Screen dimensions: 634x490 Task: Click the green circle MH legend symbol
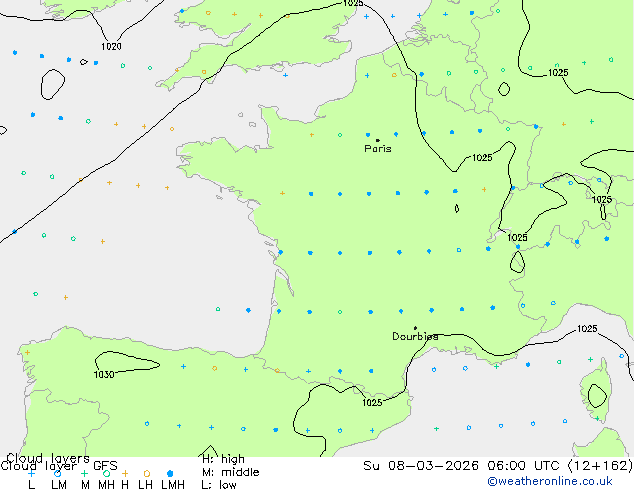pos(106,473)
